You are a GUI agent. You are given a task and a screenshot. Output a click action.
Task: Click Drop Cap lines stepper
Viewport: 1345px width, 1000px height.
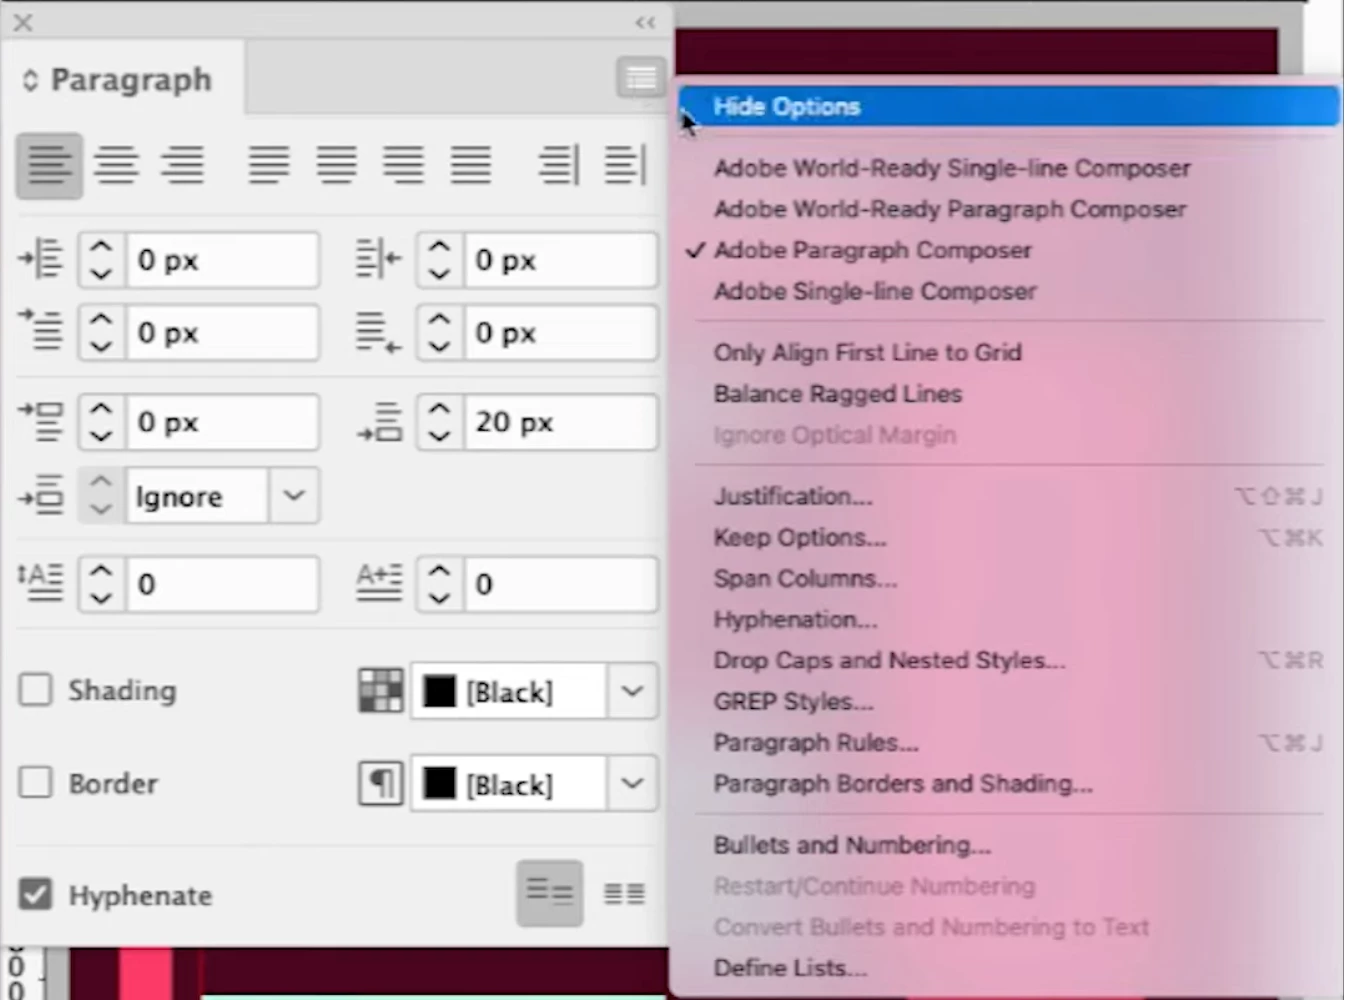[x=101, y=583]
